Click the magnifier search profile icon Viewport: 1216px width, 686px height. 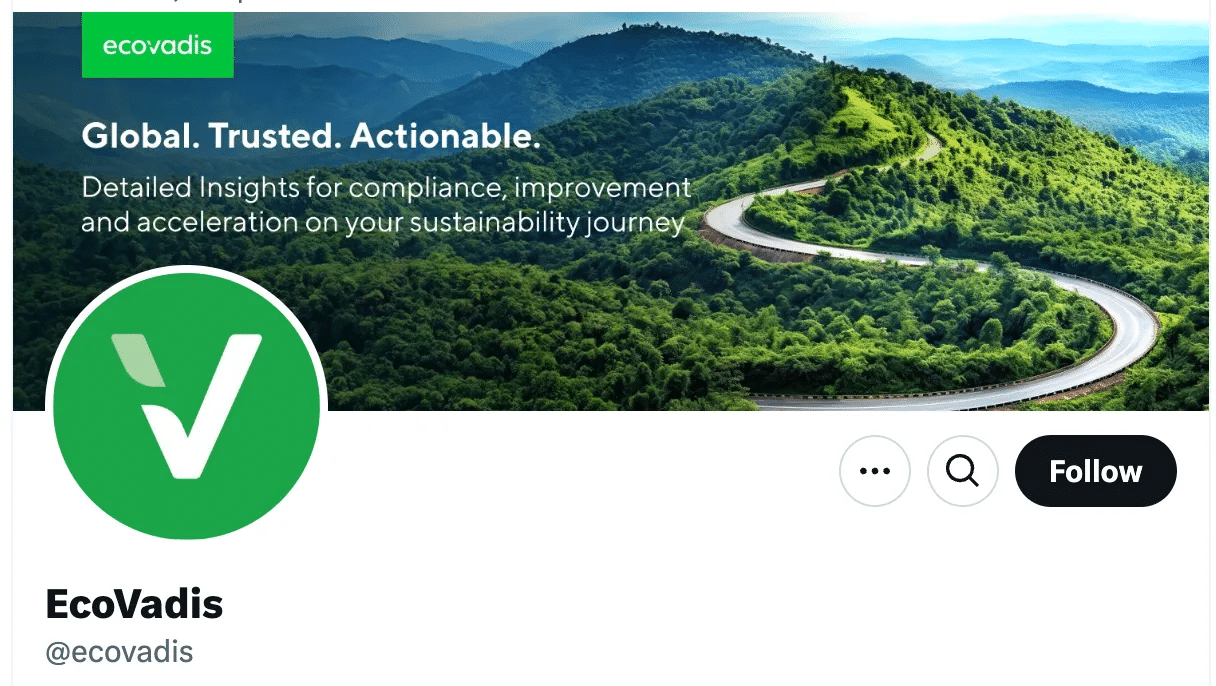click(963, 471)
